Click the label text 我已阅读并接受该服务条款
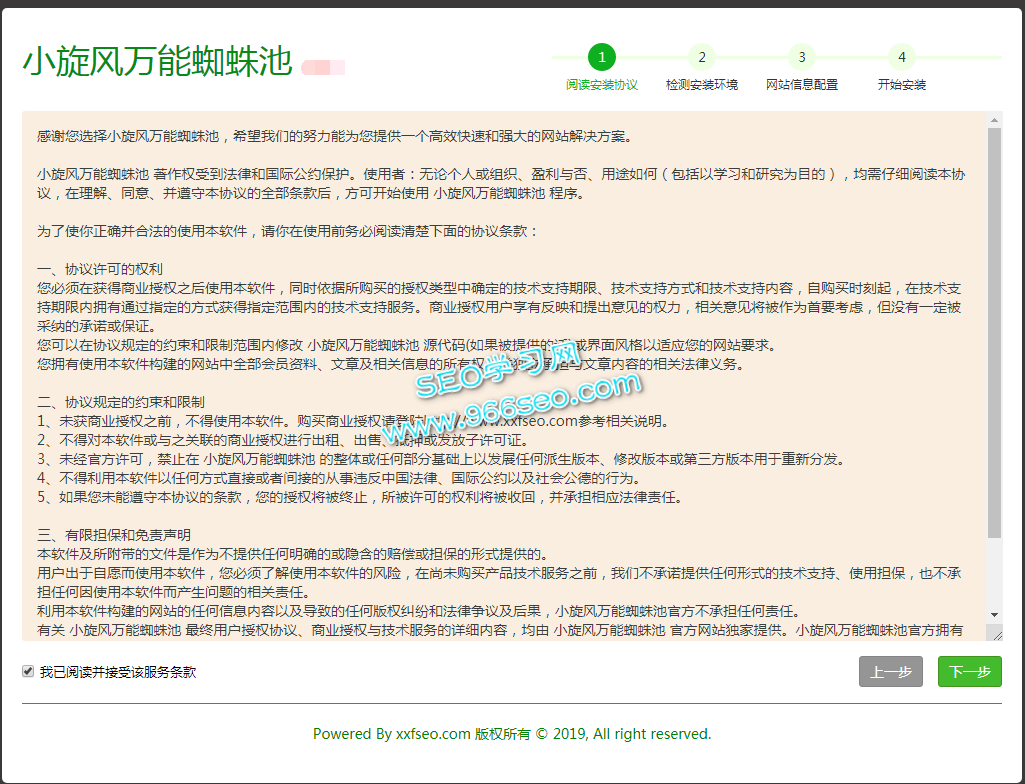Screen dimensions: 1025x784 coord(118,672)
